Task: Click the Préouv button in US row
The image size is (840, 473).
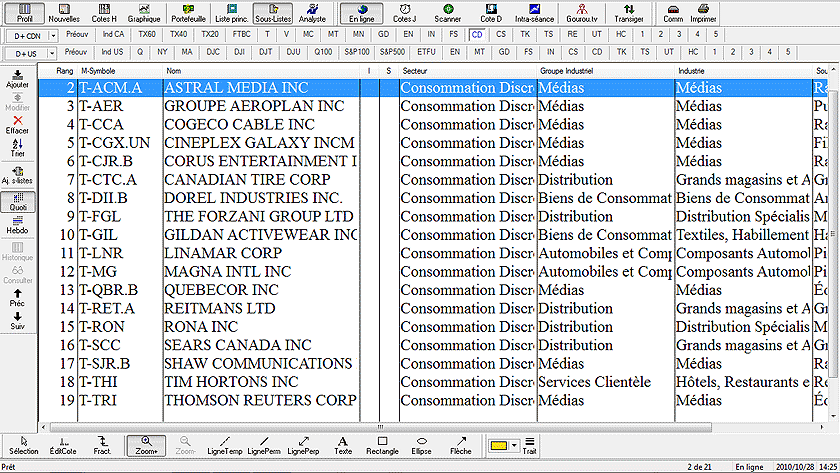Action: [76, 52]
